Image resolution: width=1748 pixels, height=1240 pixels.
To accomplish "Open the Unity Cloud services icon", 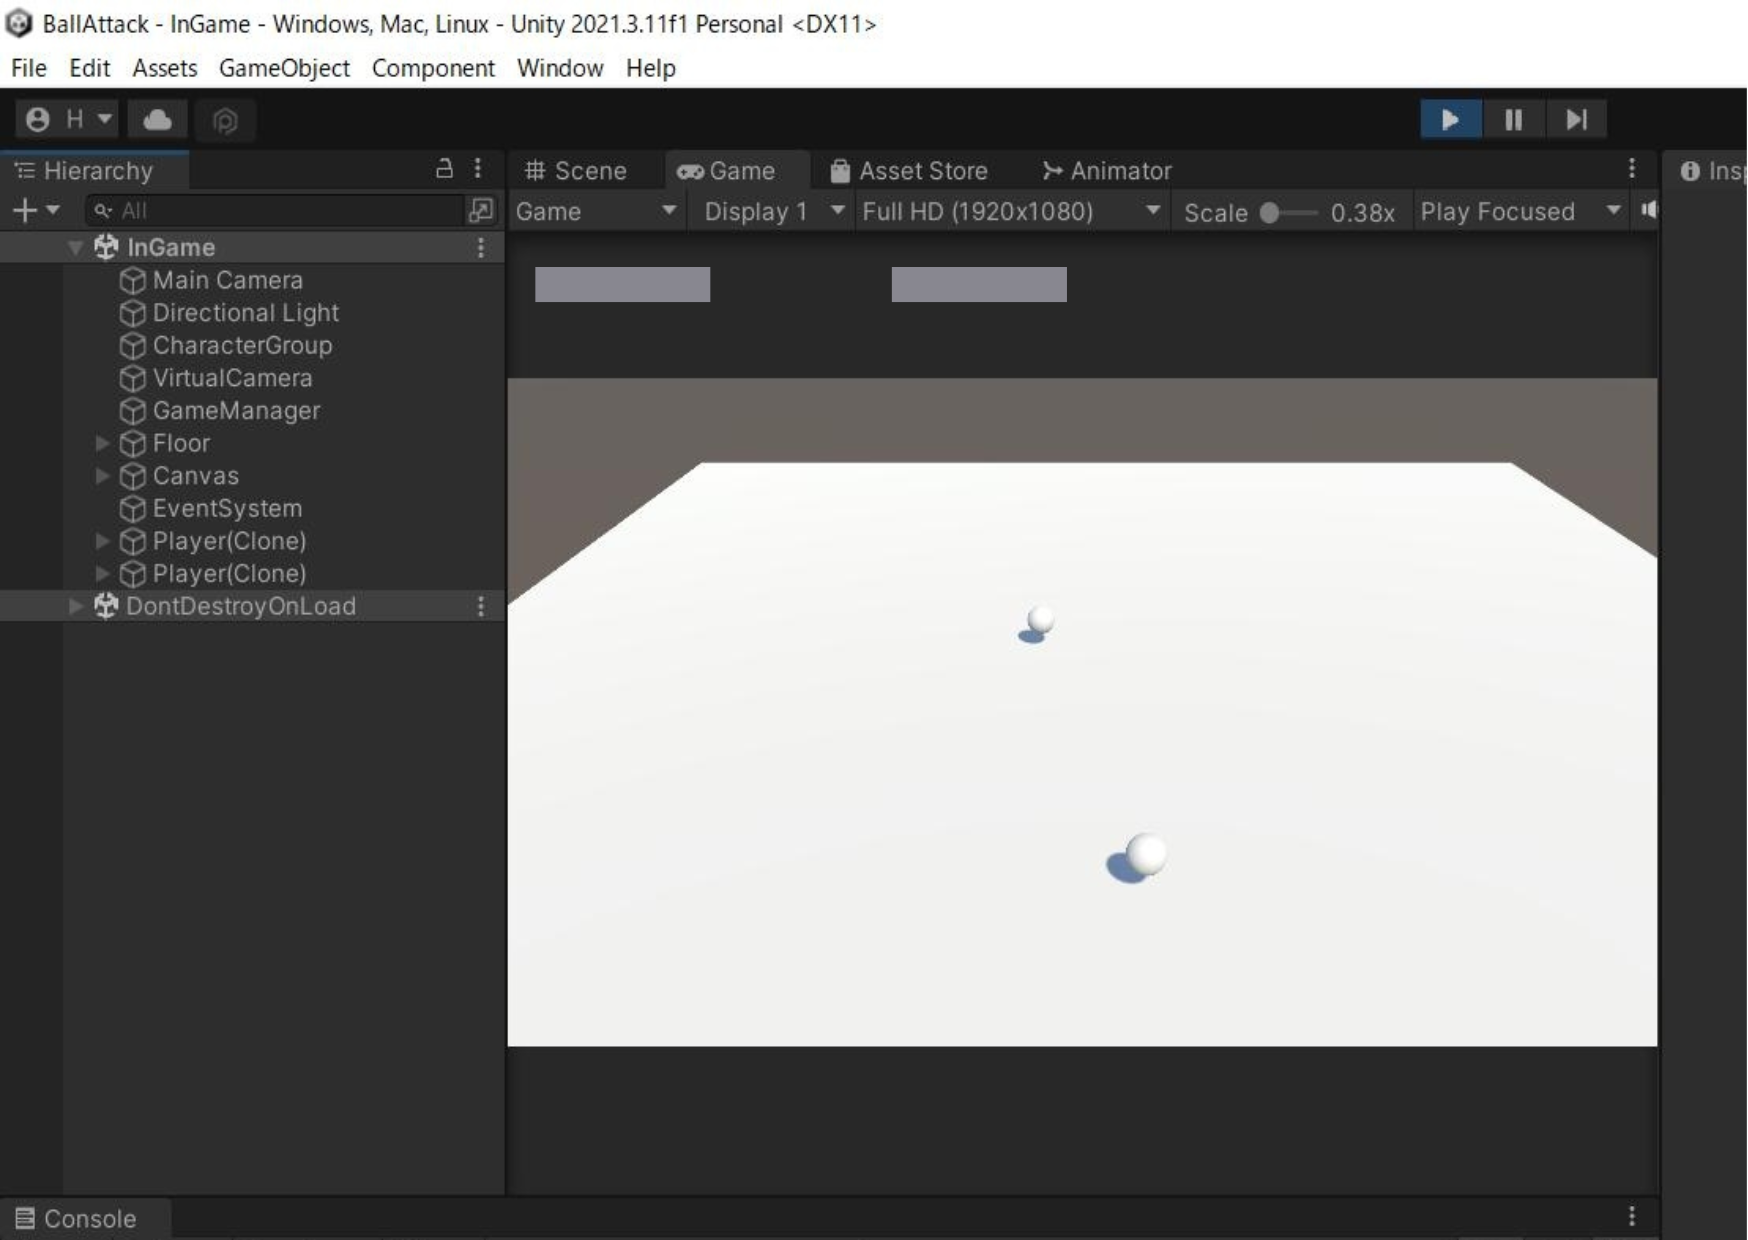I will coord(158,120).
